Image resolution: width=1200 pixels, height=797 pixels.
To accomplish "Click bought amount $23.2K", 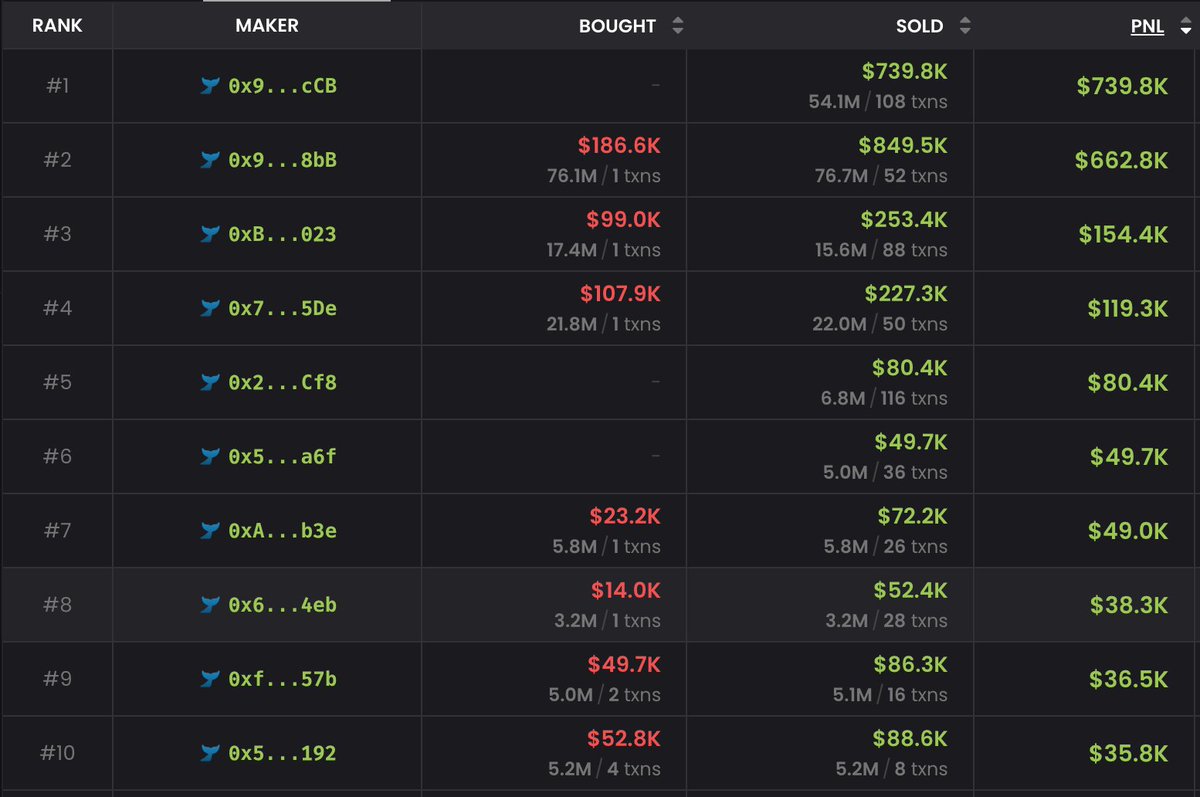I will tap(625, 516).
